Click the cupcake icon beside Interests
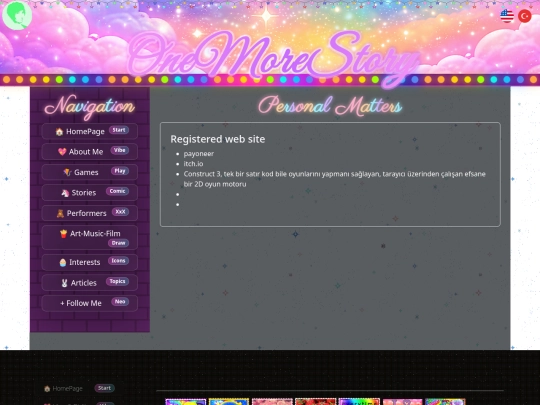Screen dimensions: 540x405 (x=63, y=262)
